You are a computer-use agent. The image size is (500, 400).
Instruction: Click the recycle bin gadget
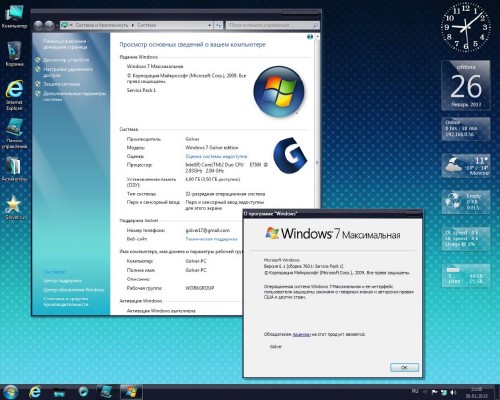click(466, 202)
